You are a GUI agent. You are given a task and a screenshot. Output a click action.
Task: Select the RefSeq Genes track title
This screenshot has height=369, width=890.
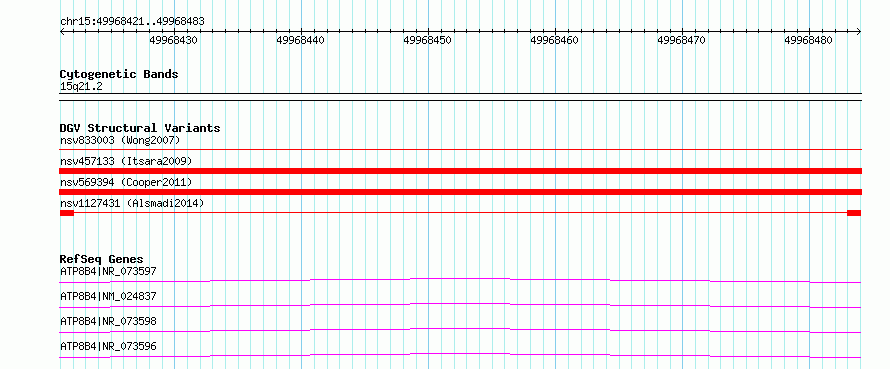pyautogui.click(x=102, y=260)
